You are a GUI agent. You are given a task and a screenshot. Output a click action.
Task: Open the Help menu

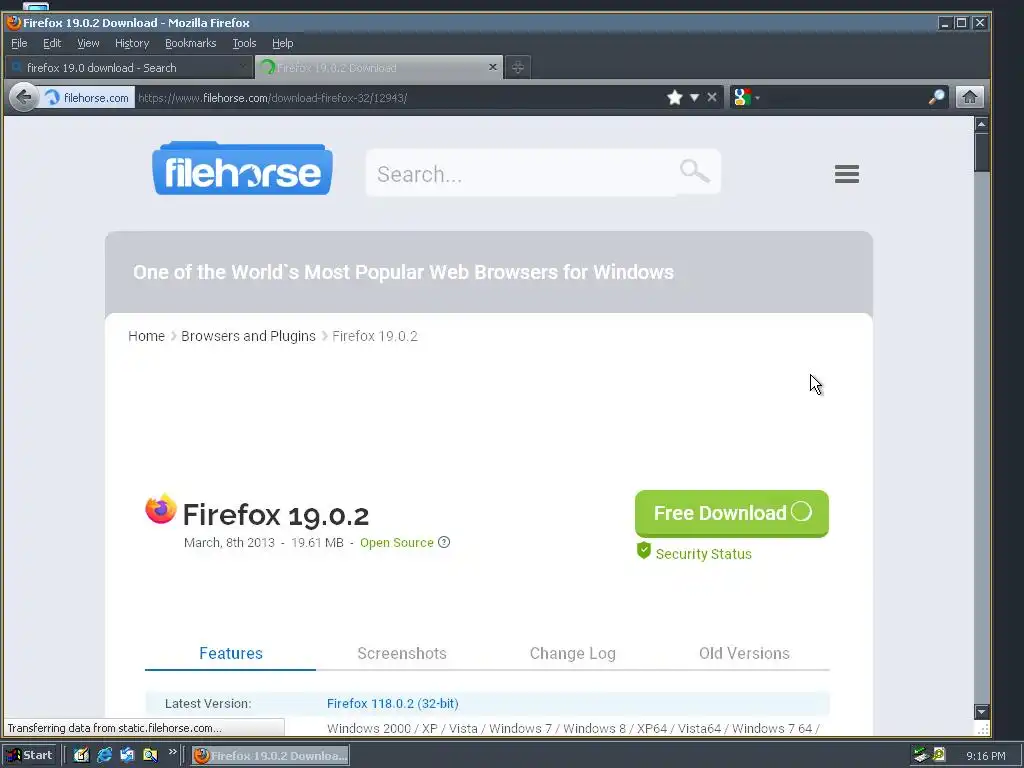(282, 43)
